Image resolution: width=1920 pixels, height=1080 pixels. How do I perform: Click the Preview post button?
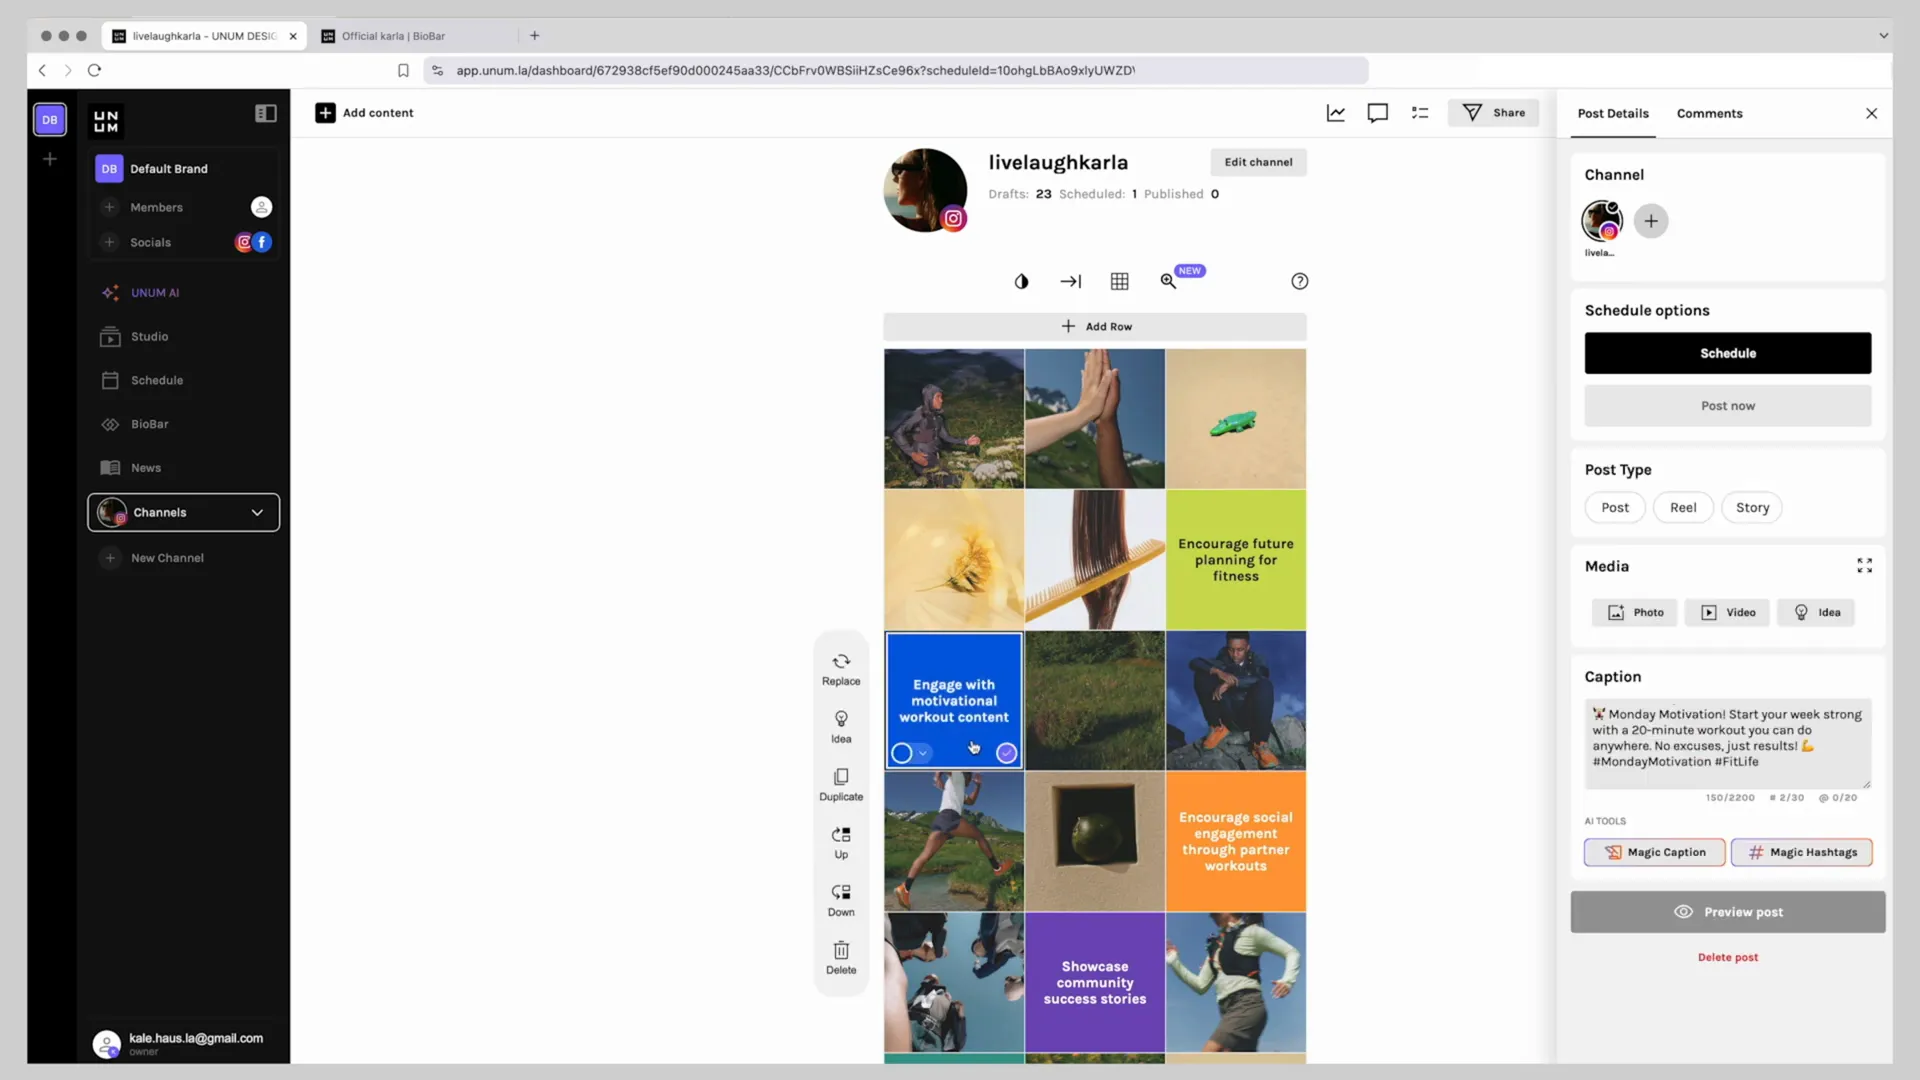tap(1727, 911)
